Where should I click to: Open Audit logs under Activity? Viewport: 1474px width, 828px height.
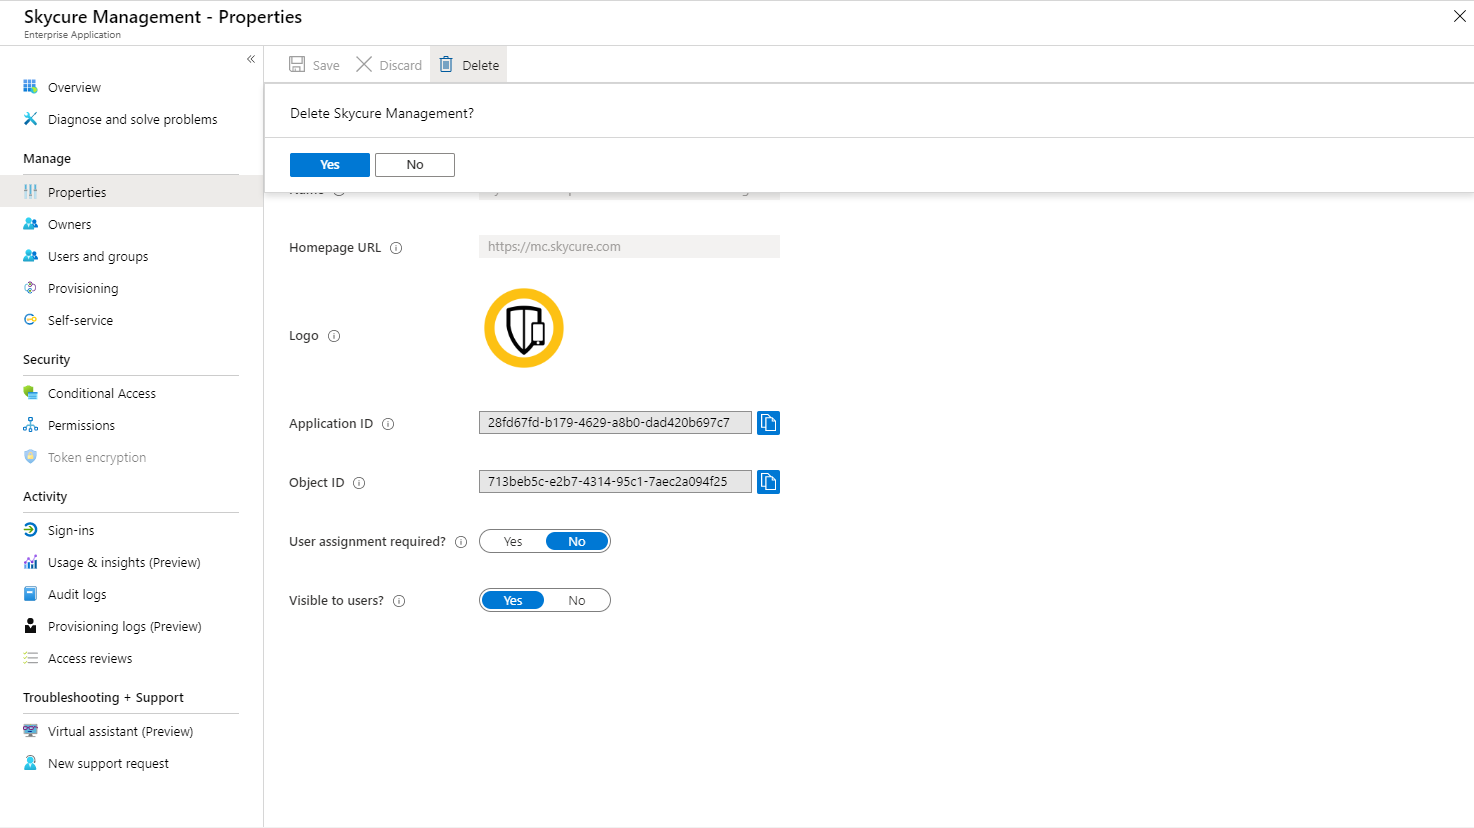pyautogui.click(x=77, y=595)
